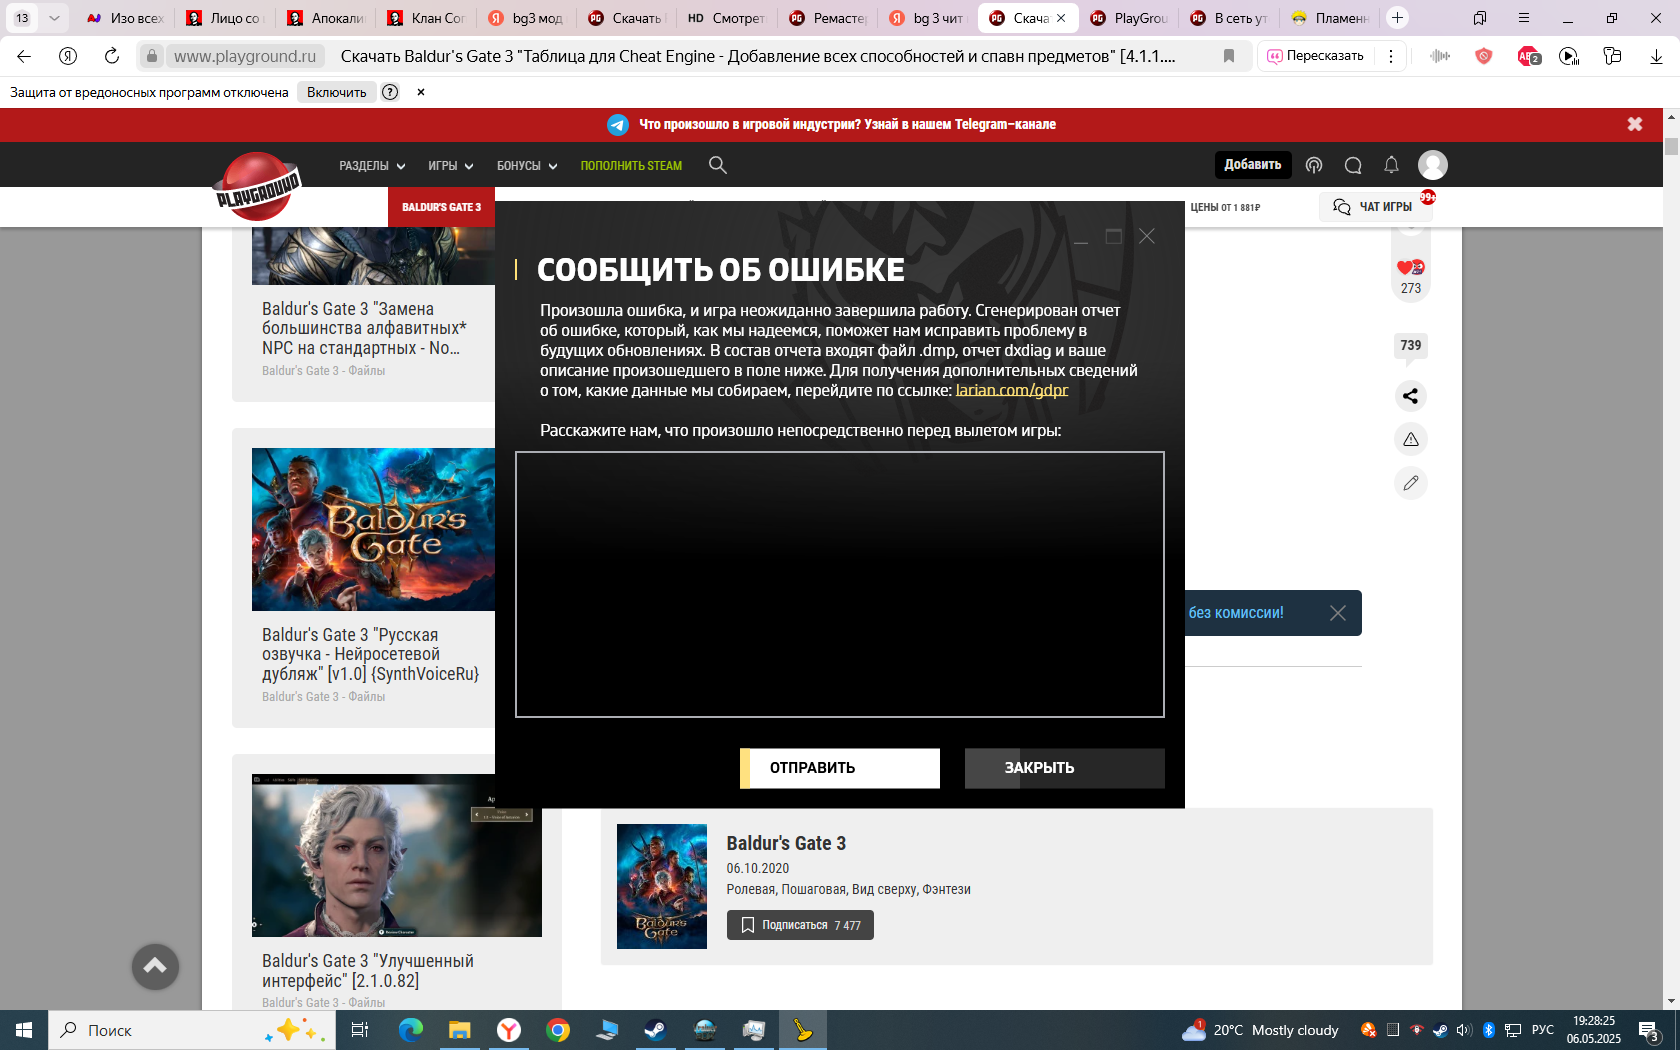1680x1050 pixels.
Task: Open notifications bell icon
Action: [1391, 165]
